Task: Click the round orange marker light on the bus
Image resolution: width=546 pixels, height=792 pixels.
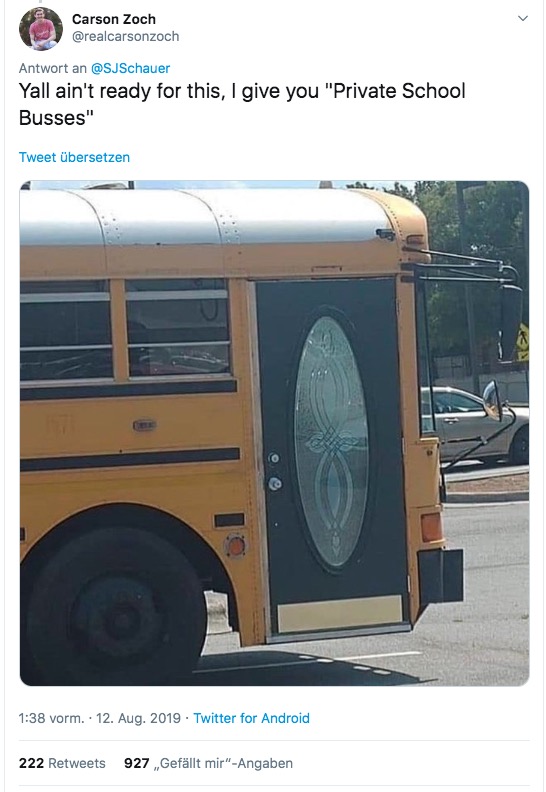Action: pyautogui.click(x=235, y=546)
